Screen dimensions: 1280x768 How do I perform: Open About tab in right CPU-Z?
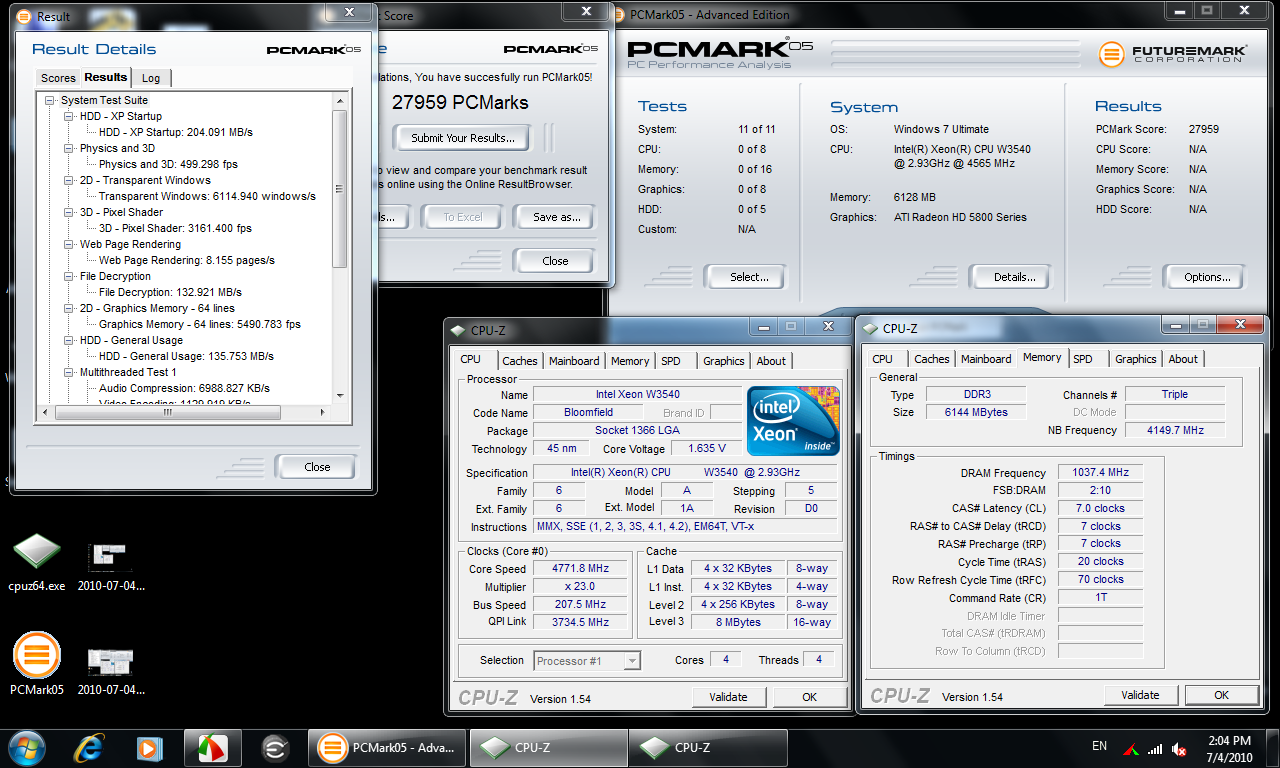pyautogui.click(x=1183, y=359)
